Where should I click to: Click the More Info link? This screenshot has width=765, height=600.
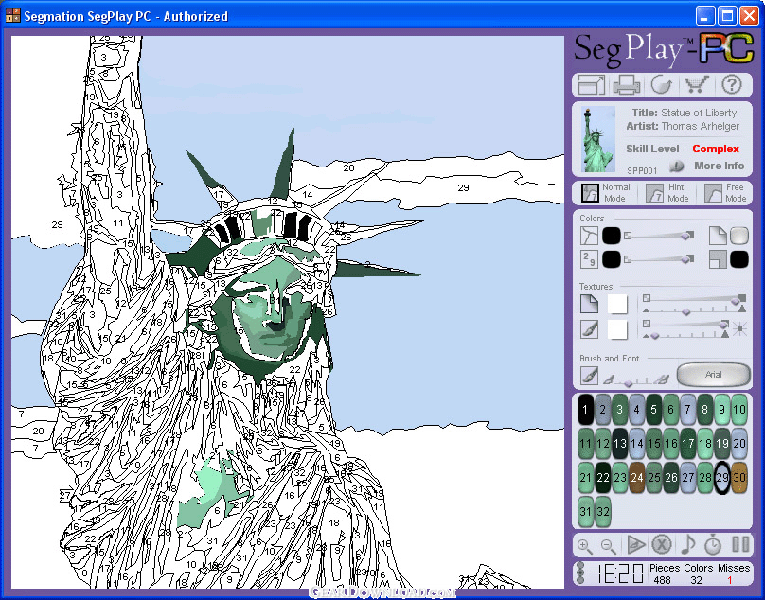719,166
